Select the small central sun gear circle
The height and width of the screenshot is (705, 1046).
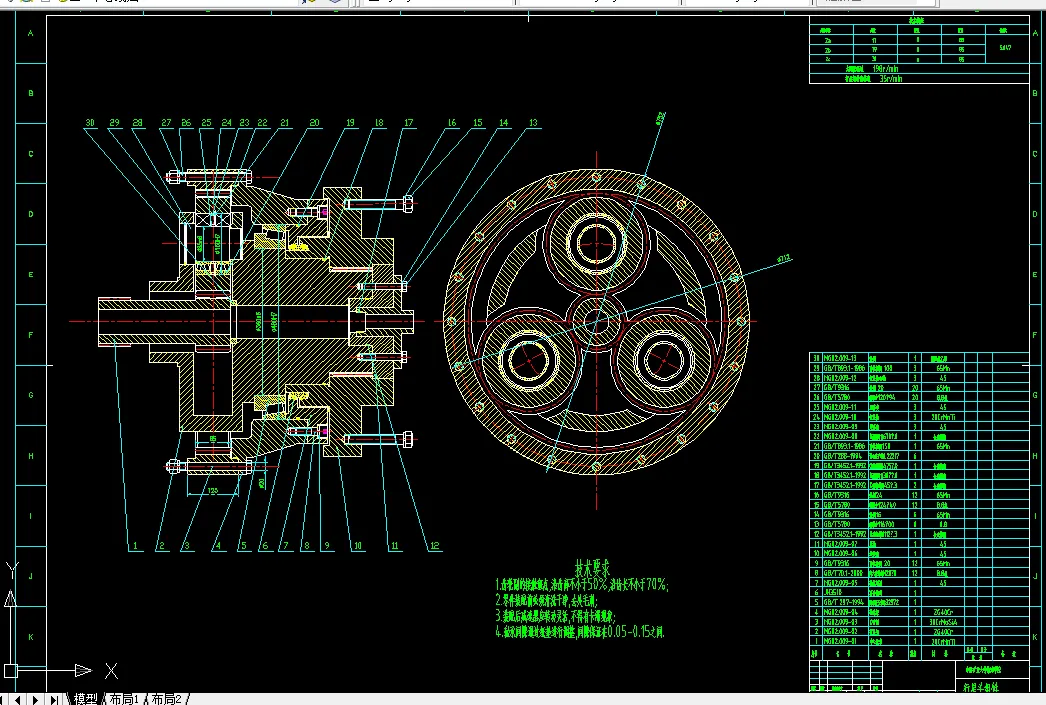596,323
